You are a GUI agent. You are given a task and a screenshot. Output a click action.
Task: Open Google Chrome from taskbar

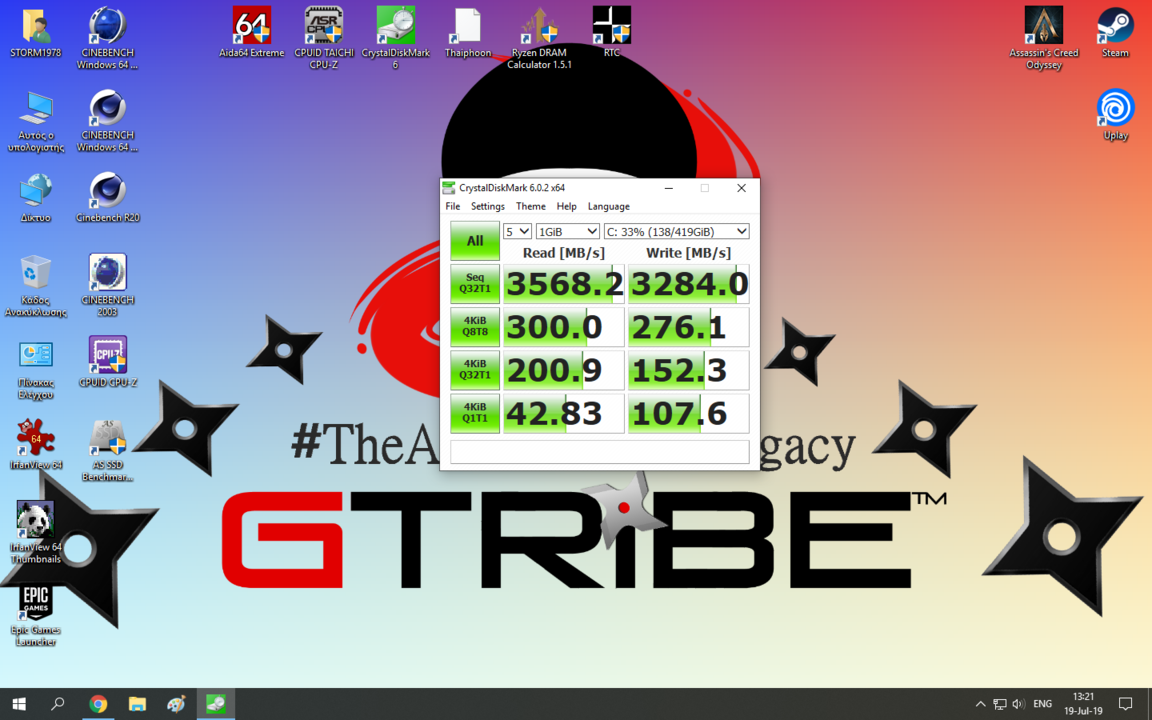[x=98, y=704]
